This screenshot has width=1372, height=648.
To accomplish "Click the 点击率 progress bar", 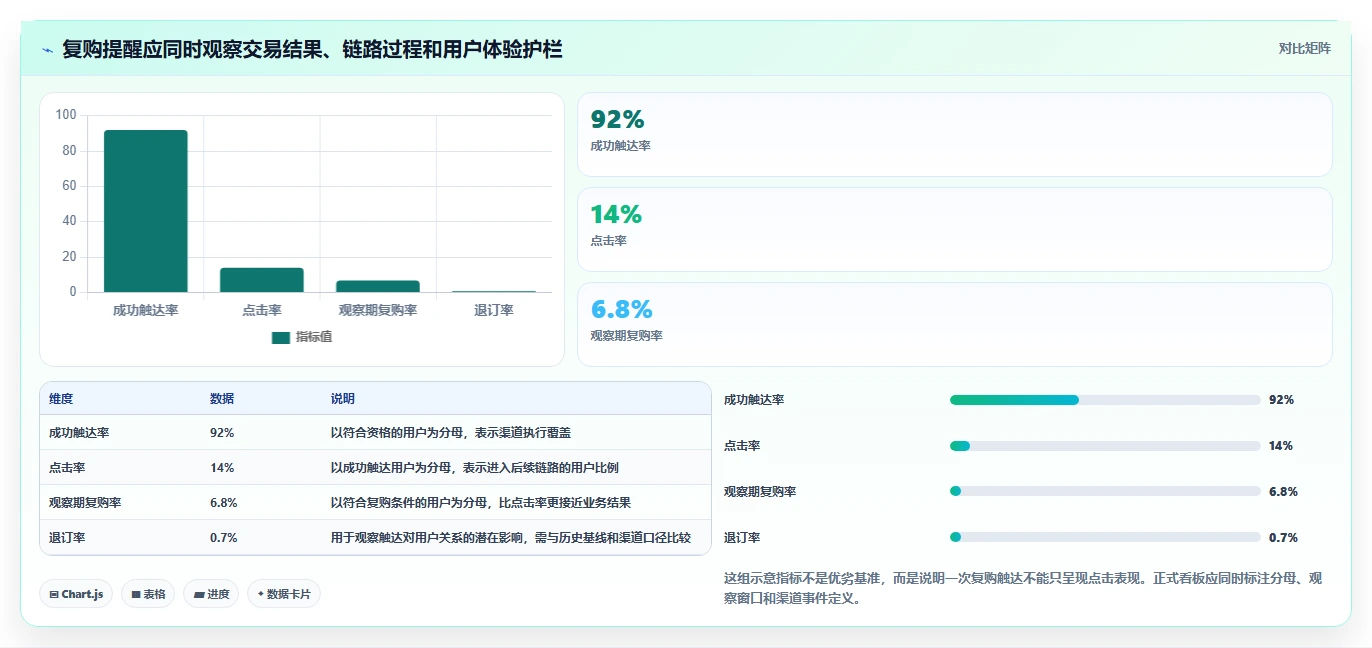I will [1105, 446].
